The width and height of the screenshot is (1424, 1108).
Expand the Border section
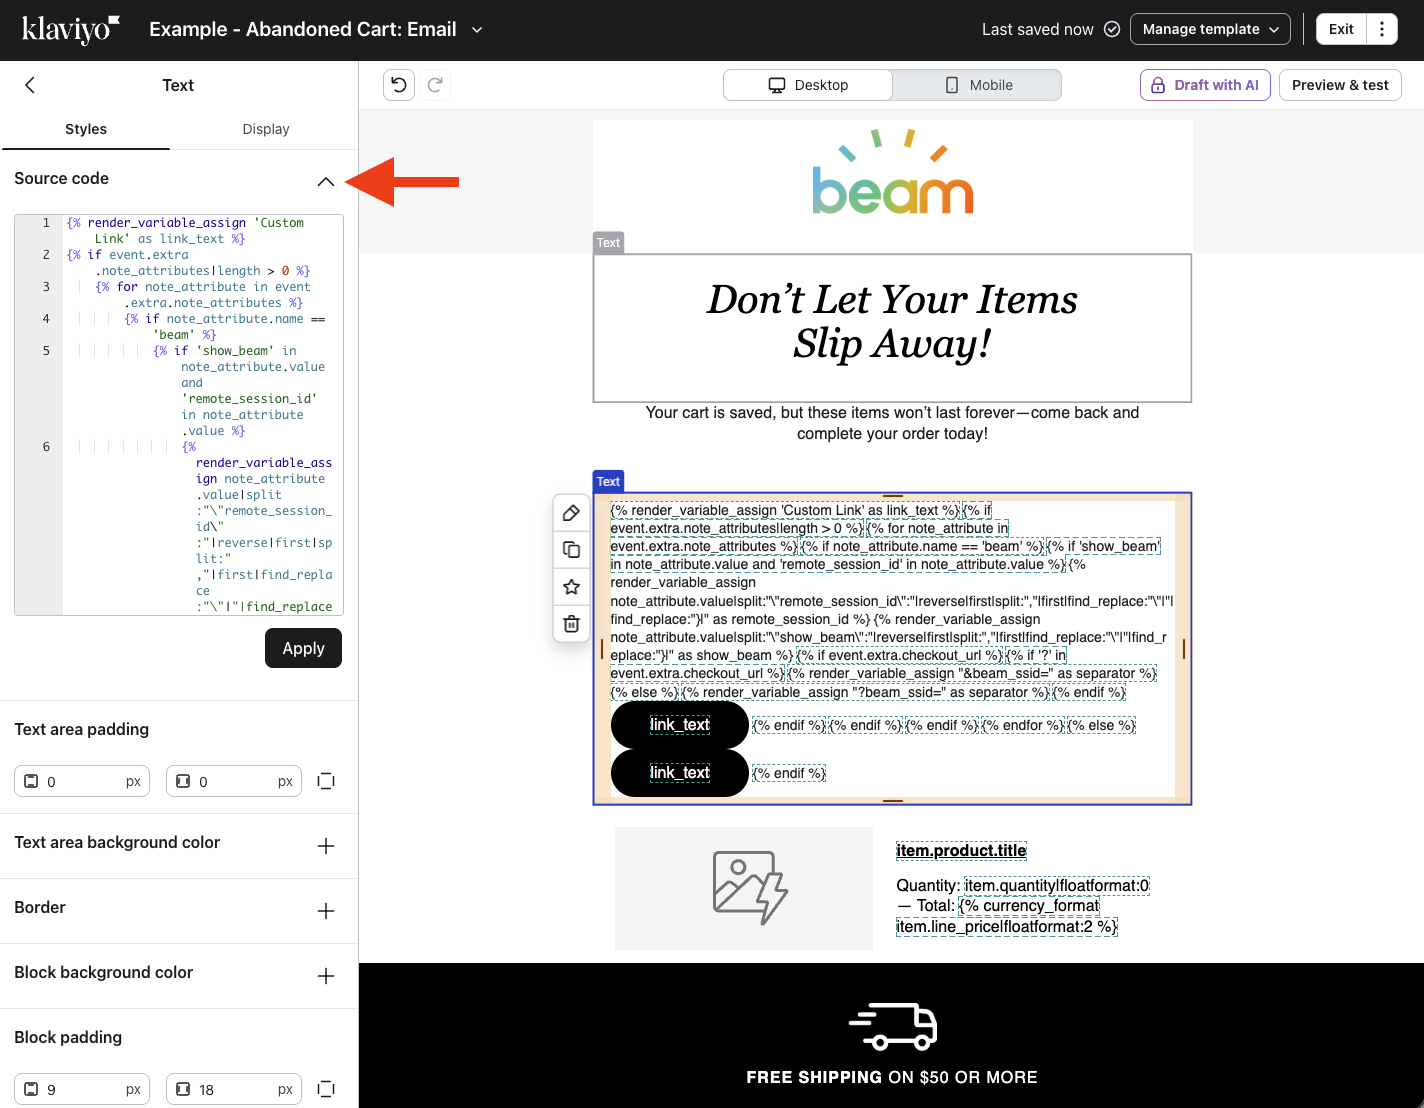pyautogui.click(x=326, y=911)
